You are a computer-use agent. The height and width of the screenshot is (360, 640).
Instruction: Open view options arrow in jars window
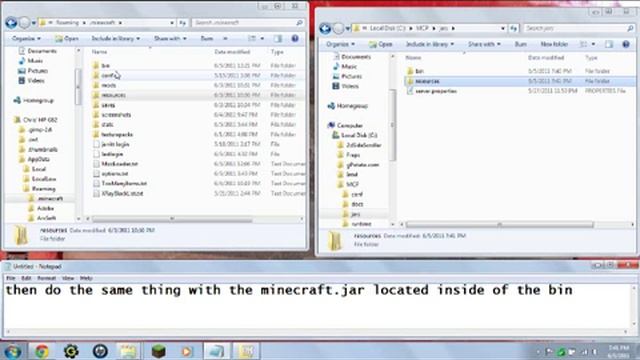coord(593,44)
